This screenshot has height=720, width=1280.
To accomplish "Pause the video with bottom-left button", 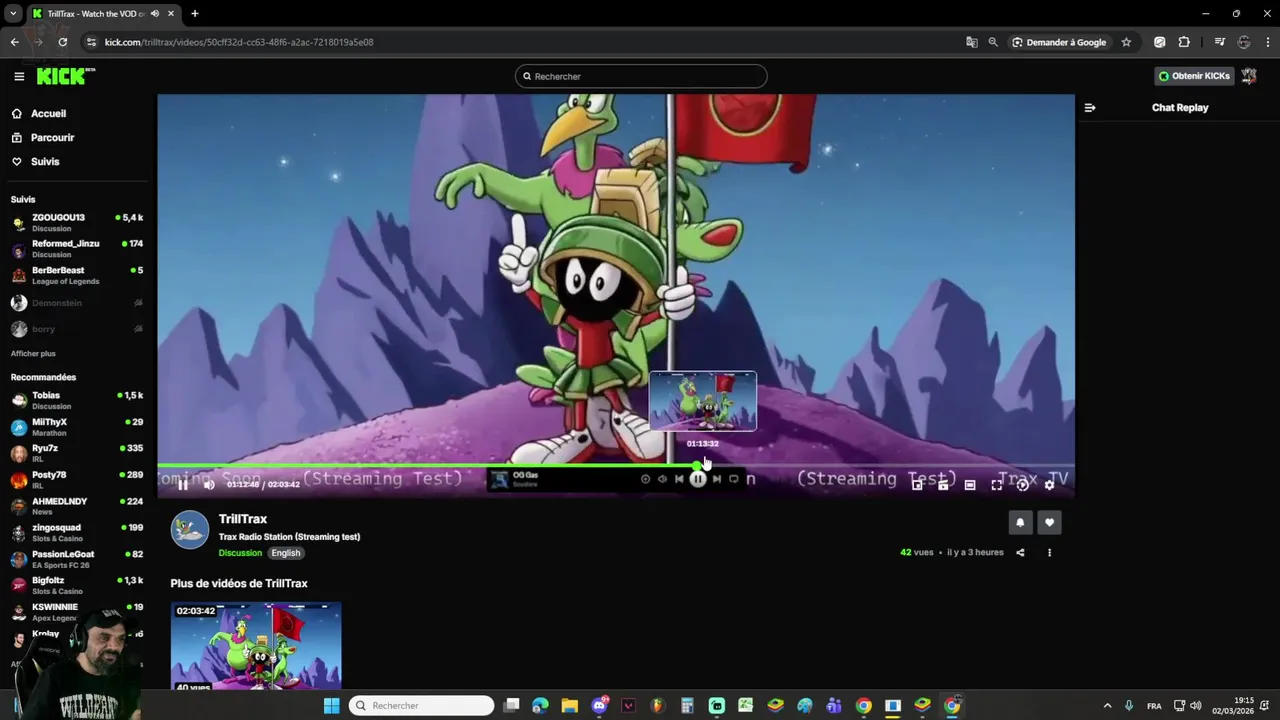I will click(182, 485).
